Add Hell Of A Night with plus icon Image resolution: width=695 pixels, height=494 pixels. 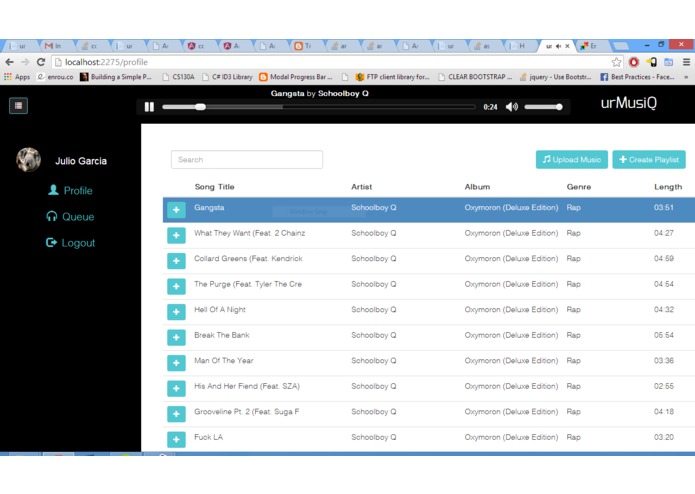coord(176,312)
